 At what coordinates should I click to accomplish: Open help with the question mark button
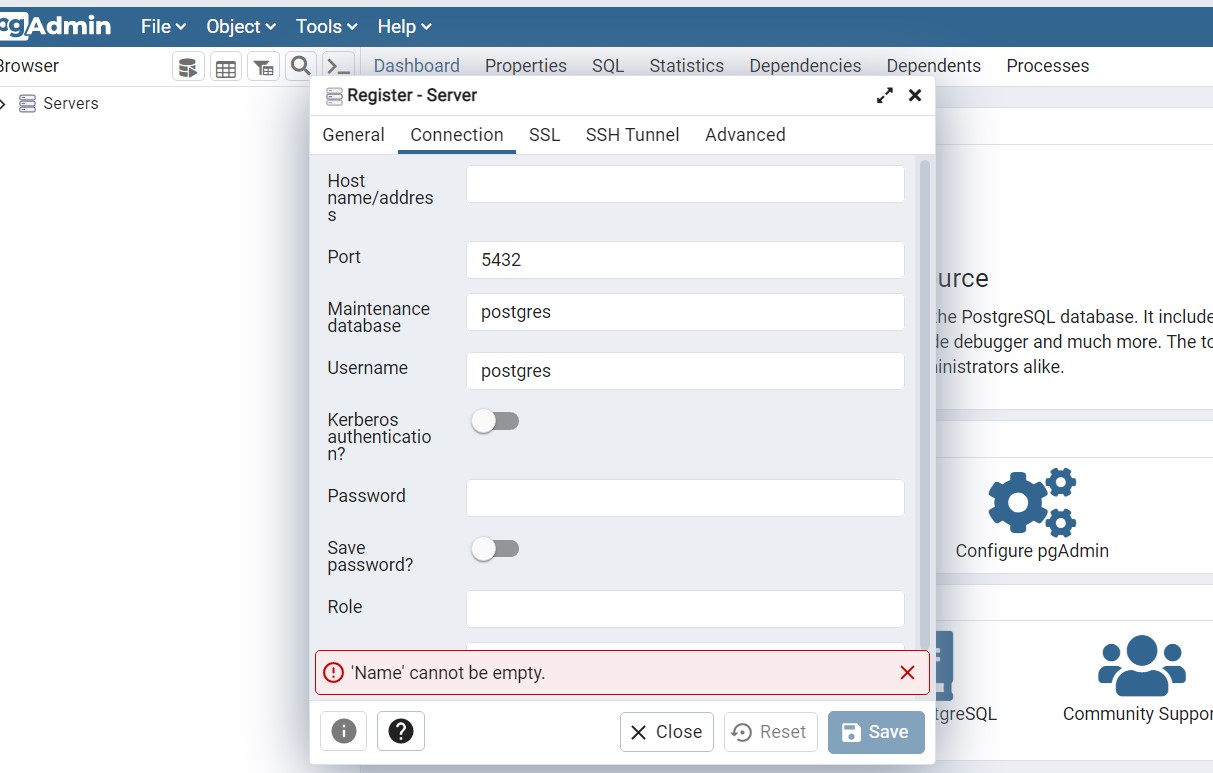401,731
